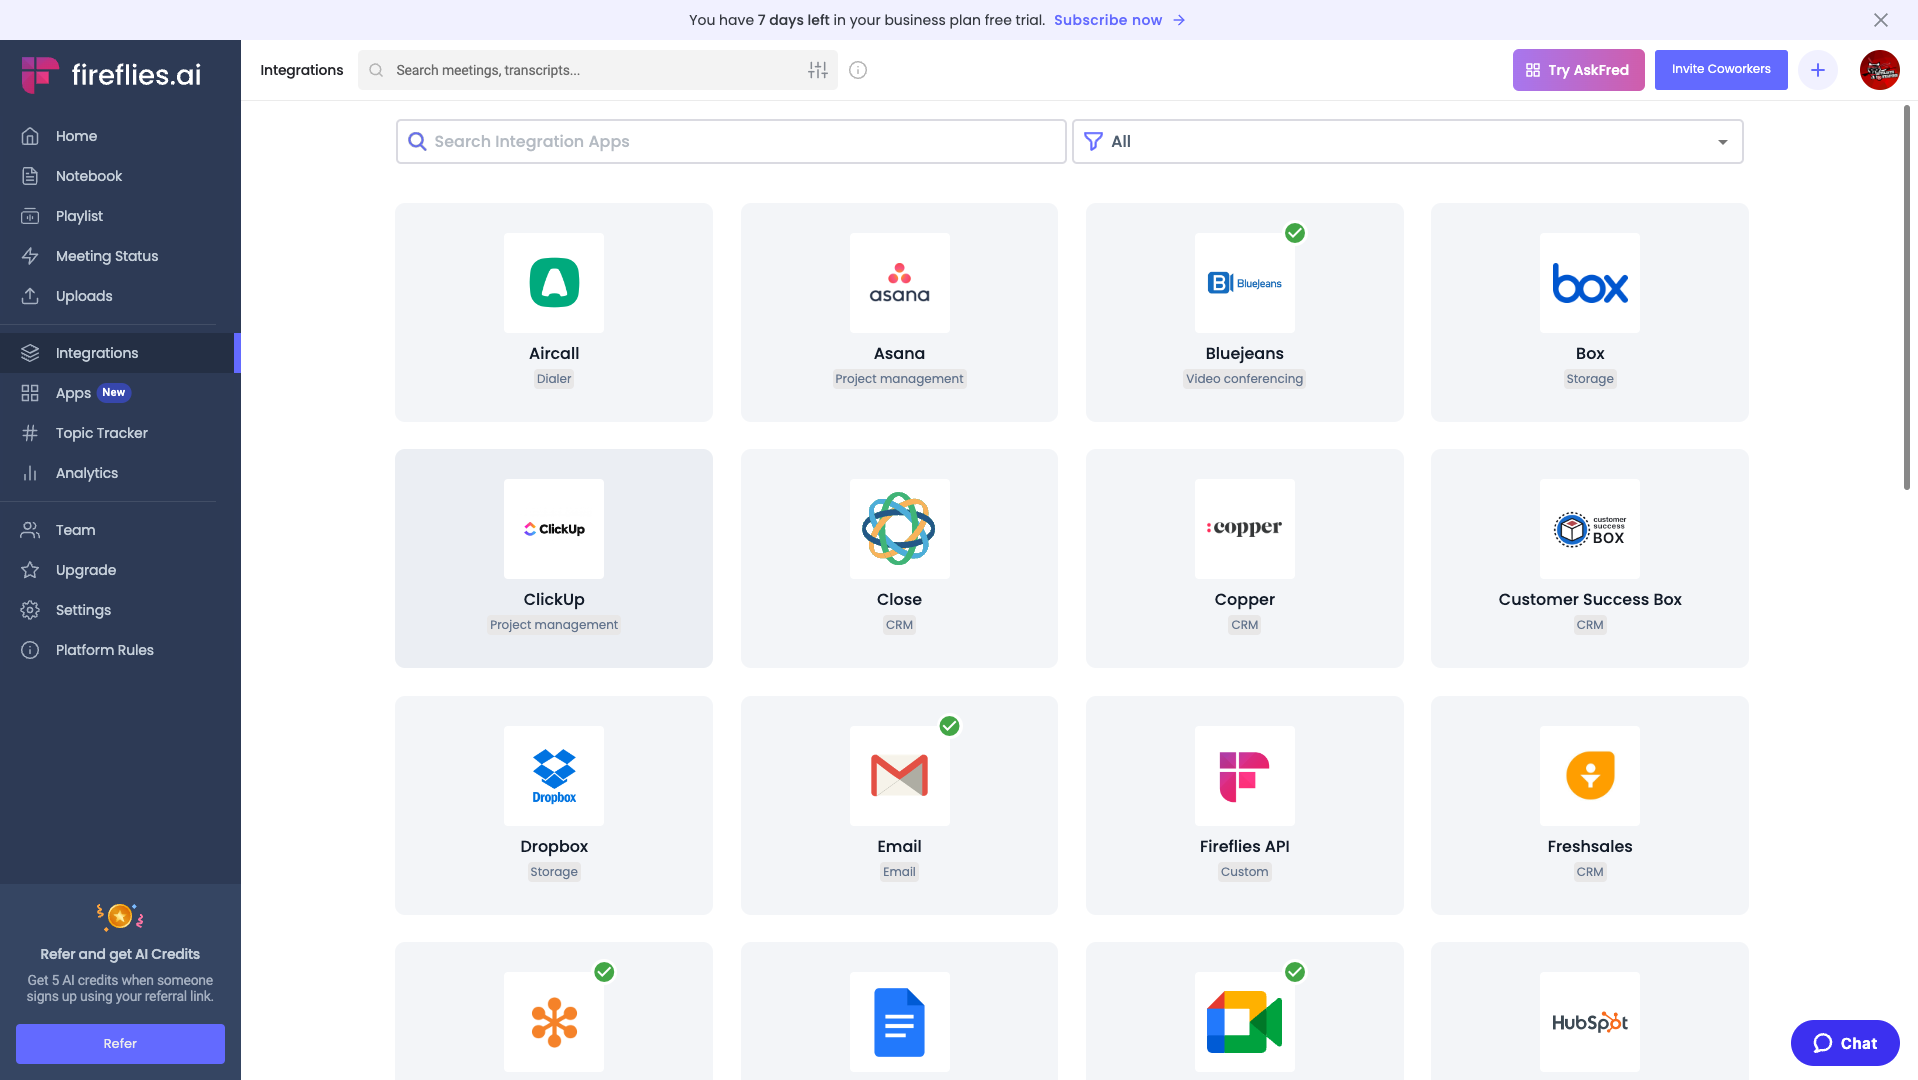Open the Search Integration Apps input field
This screenshot has width=1918, height=1080.
coord(730,141)
